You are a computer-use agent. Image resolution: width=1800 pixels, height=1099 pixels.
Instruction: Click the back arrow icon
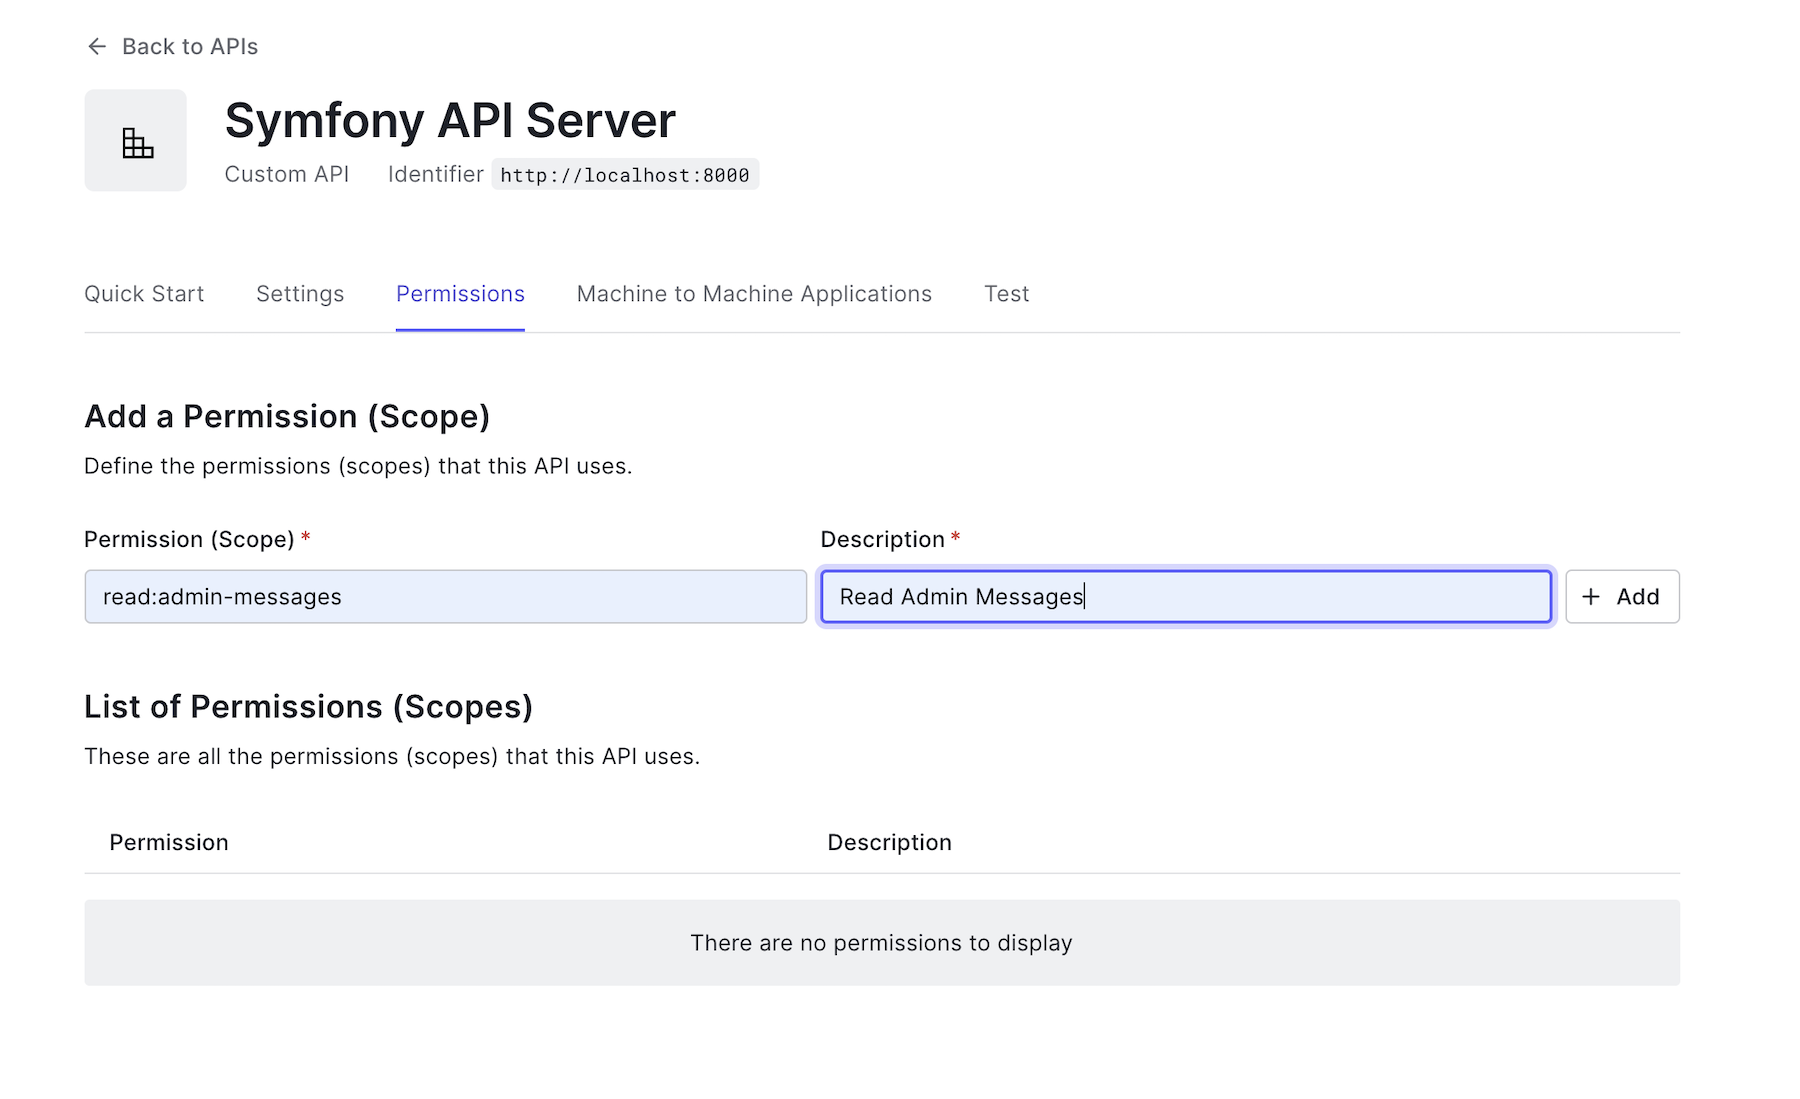pos(97,47)
